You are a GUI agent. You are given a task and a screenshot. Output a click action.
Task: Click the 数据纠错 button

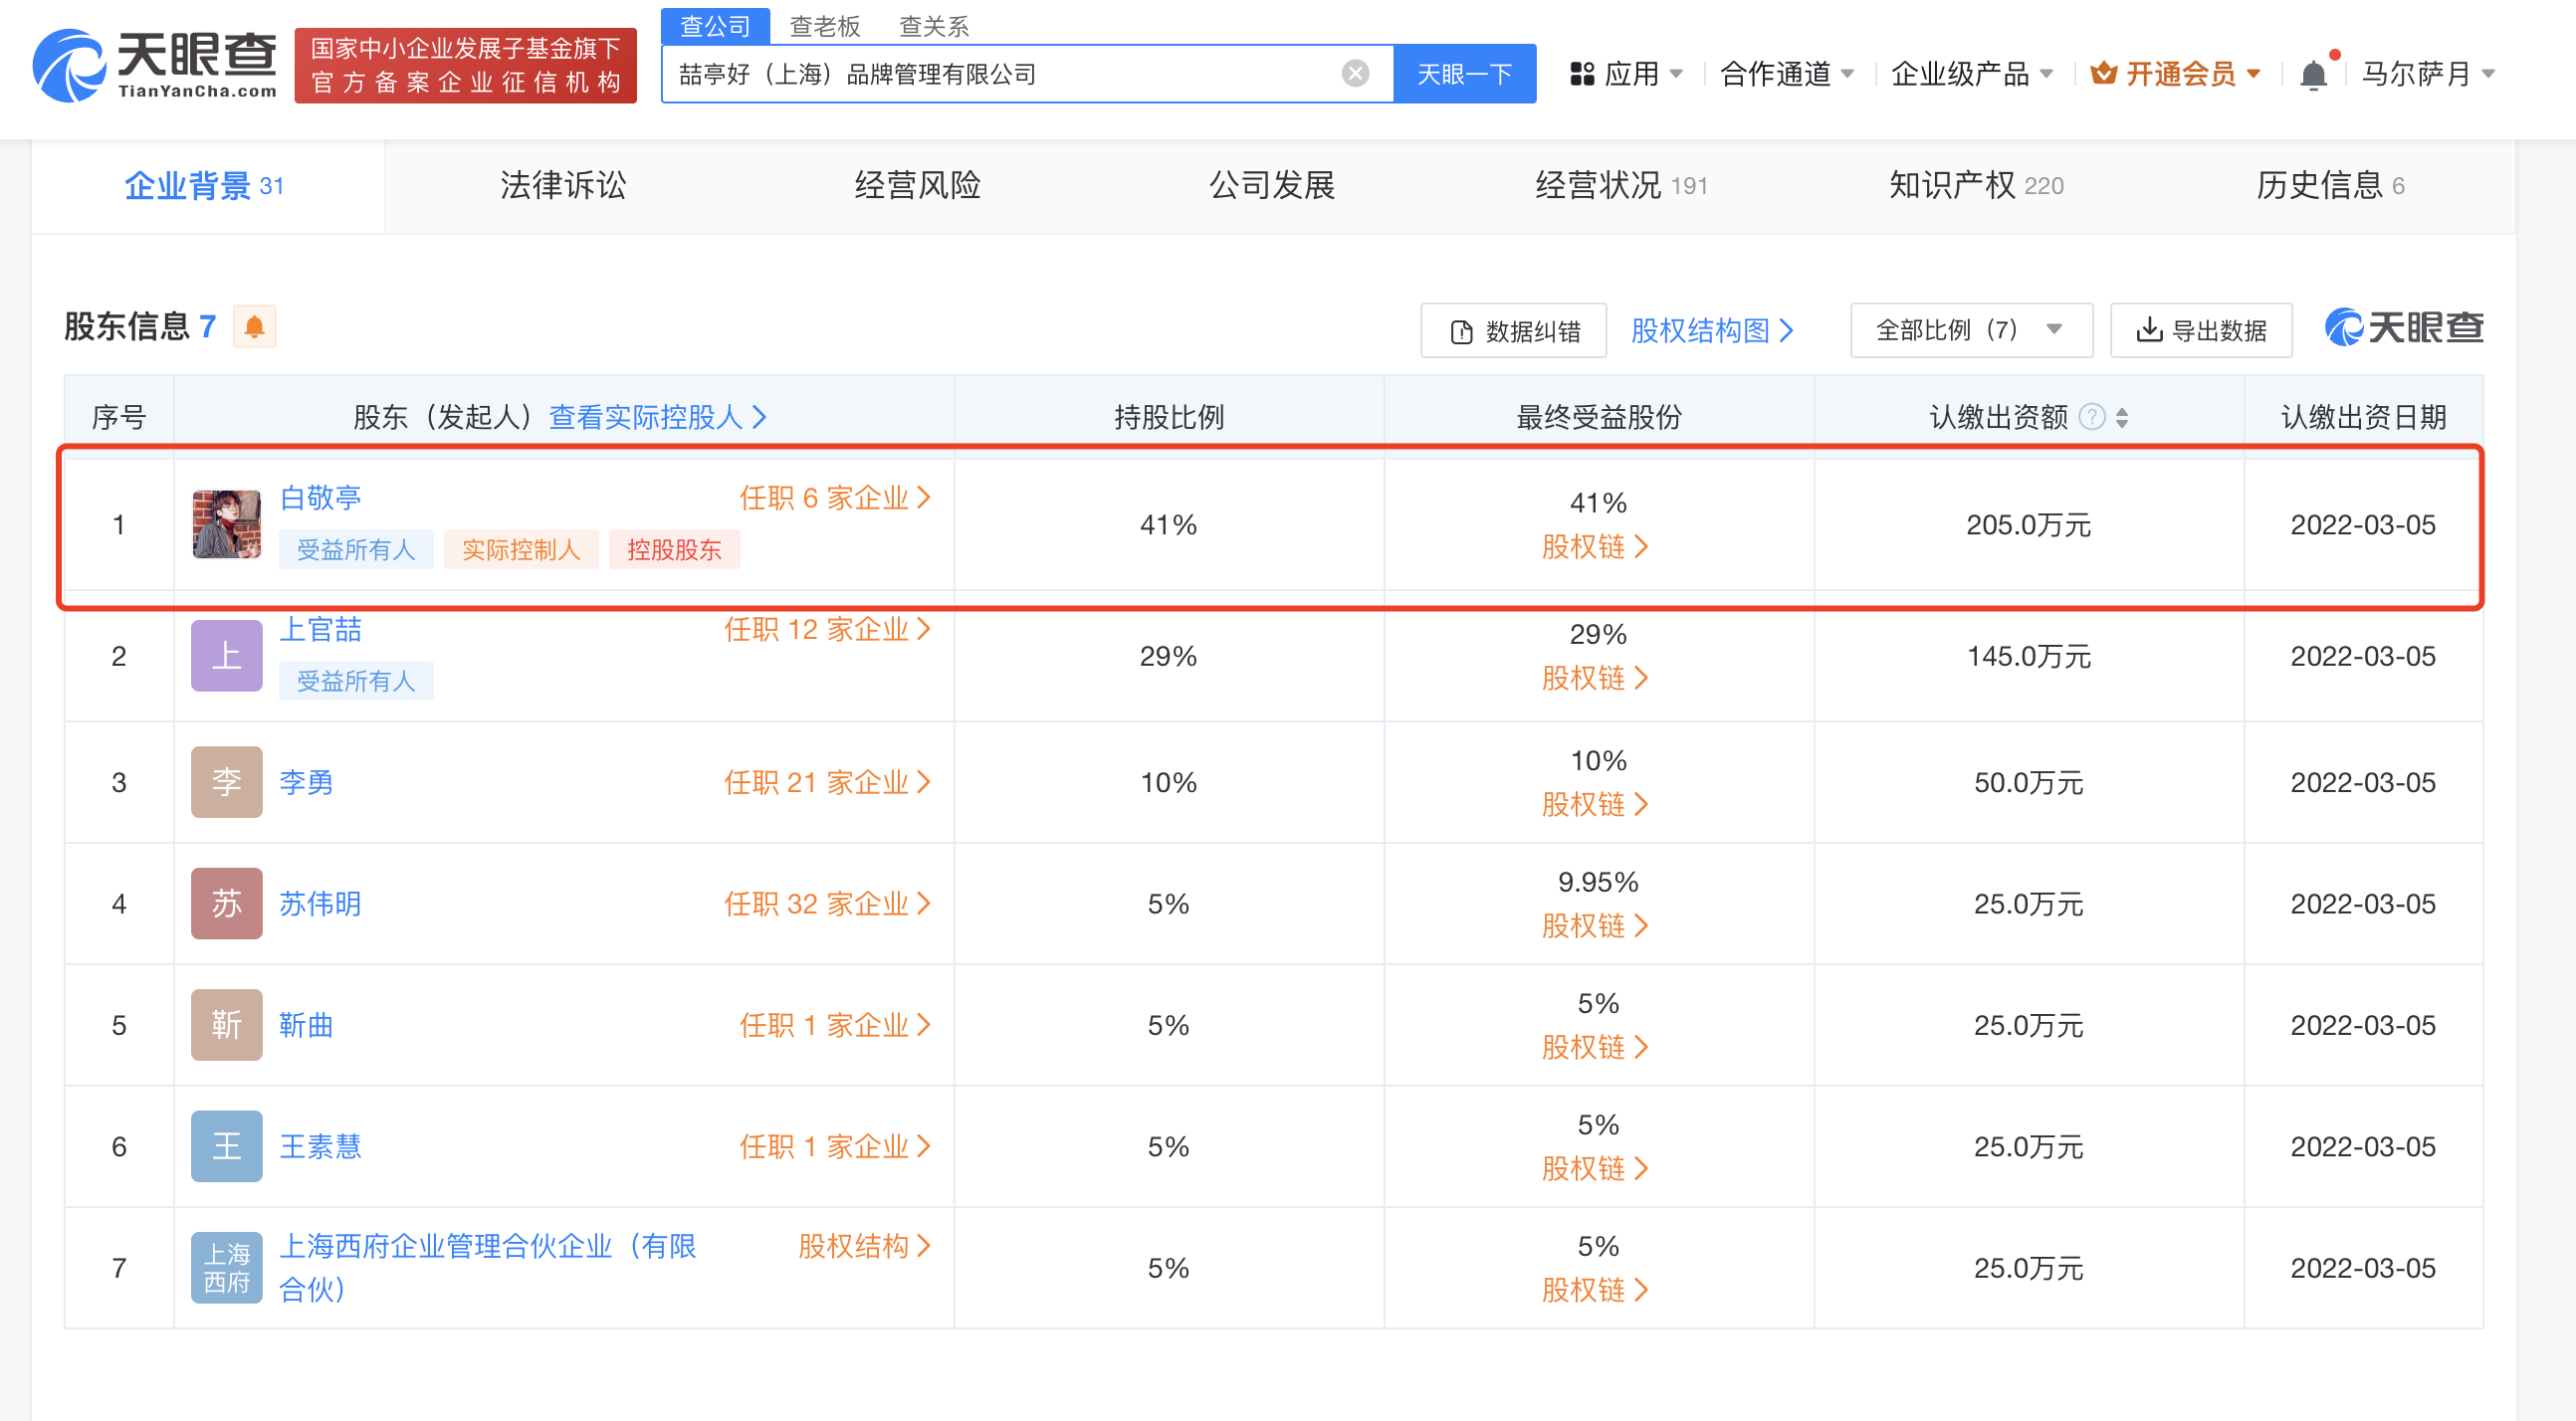(x=1513, y=330)
